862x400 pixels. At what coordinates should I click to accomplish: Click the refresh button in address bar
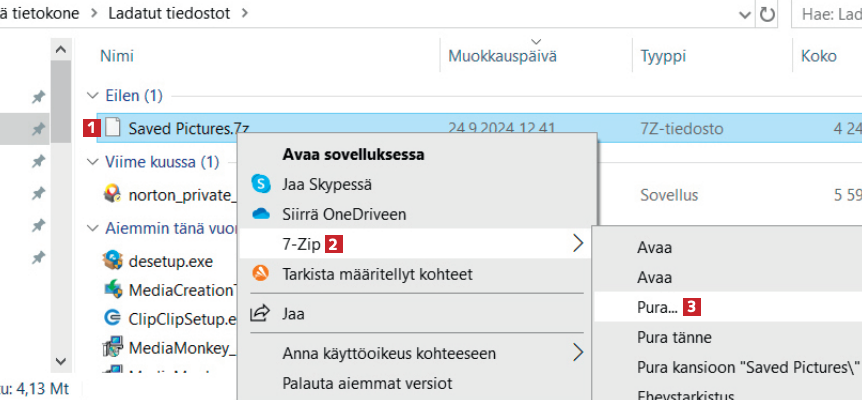pyautogui.click(x=768, y=15)
